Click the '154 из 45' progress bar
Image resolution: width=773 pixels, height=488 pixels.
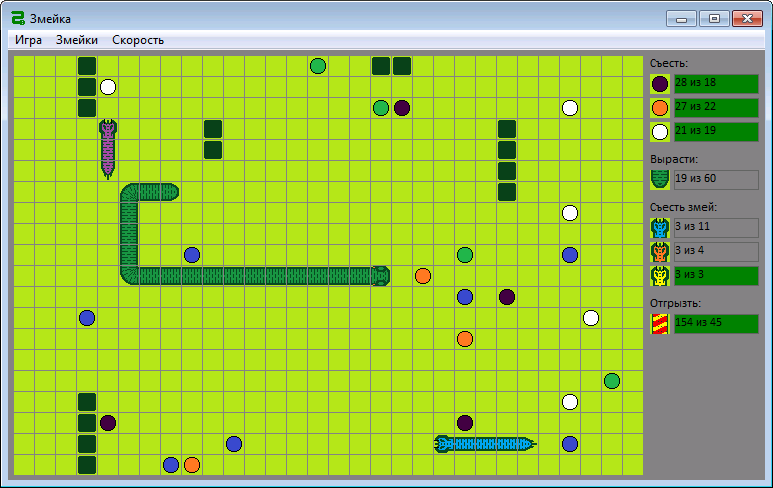click(x=716, y=324)
